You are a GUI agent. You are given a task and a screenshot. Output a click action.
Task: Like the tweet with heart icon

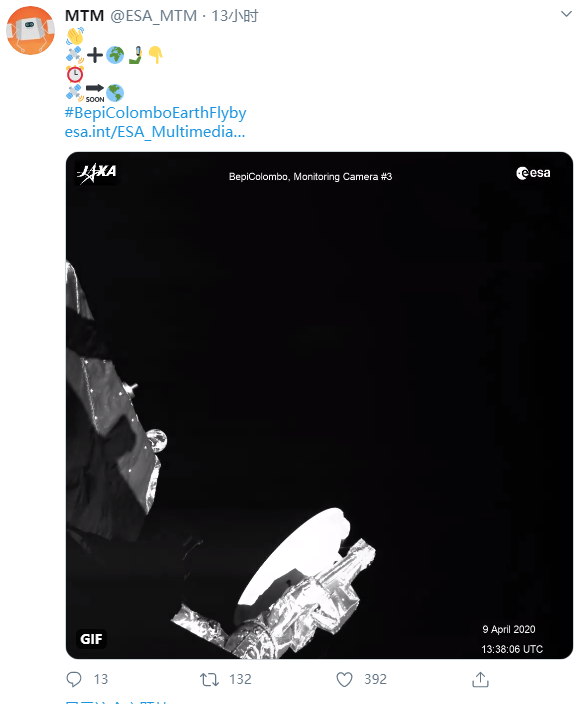click(344, 680)
